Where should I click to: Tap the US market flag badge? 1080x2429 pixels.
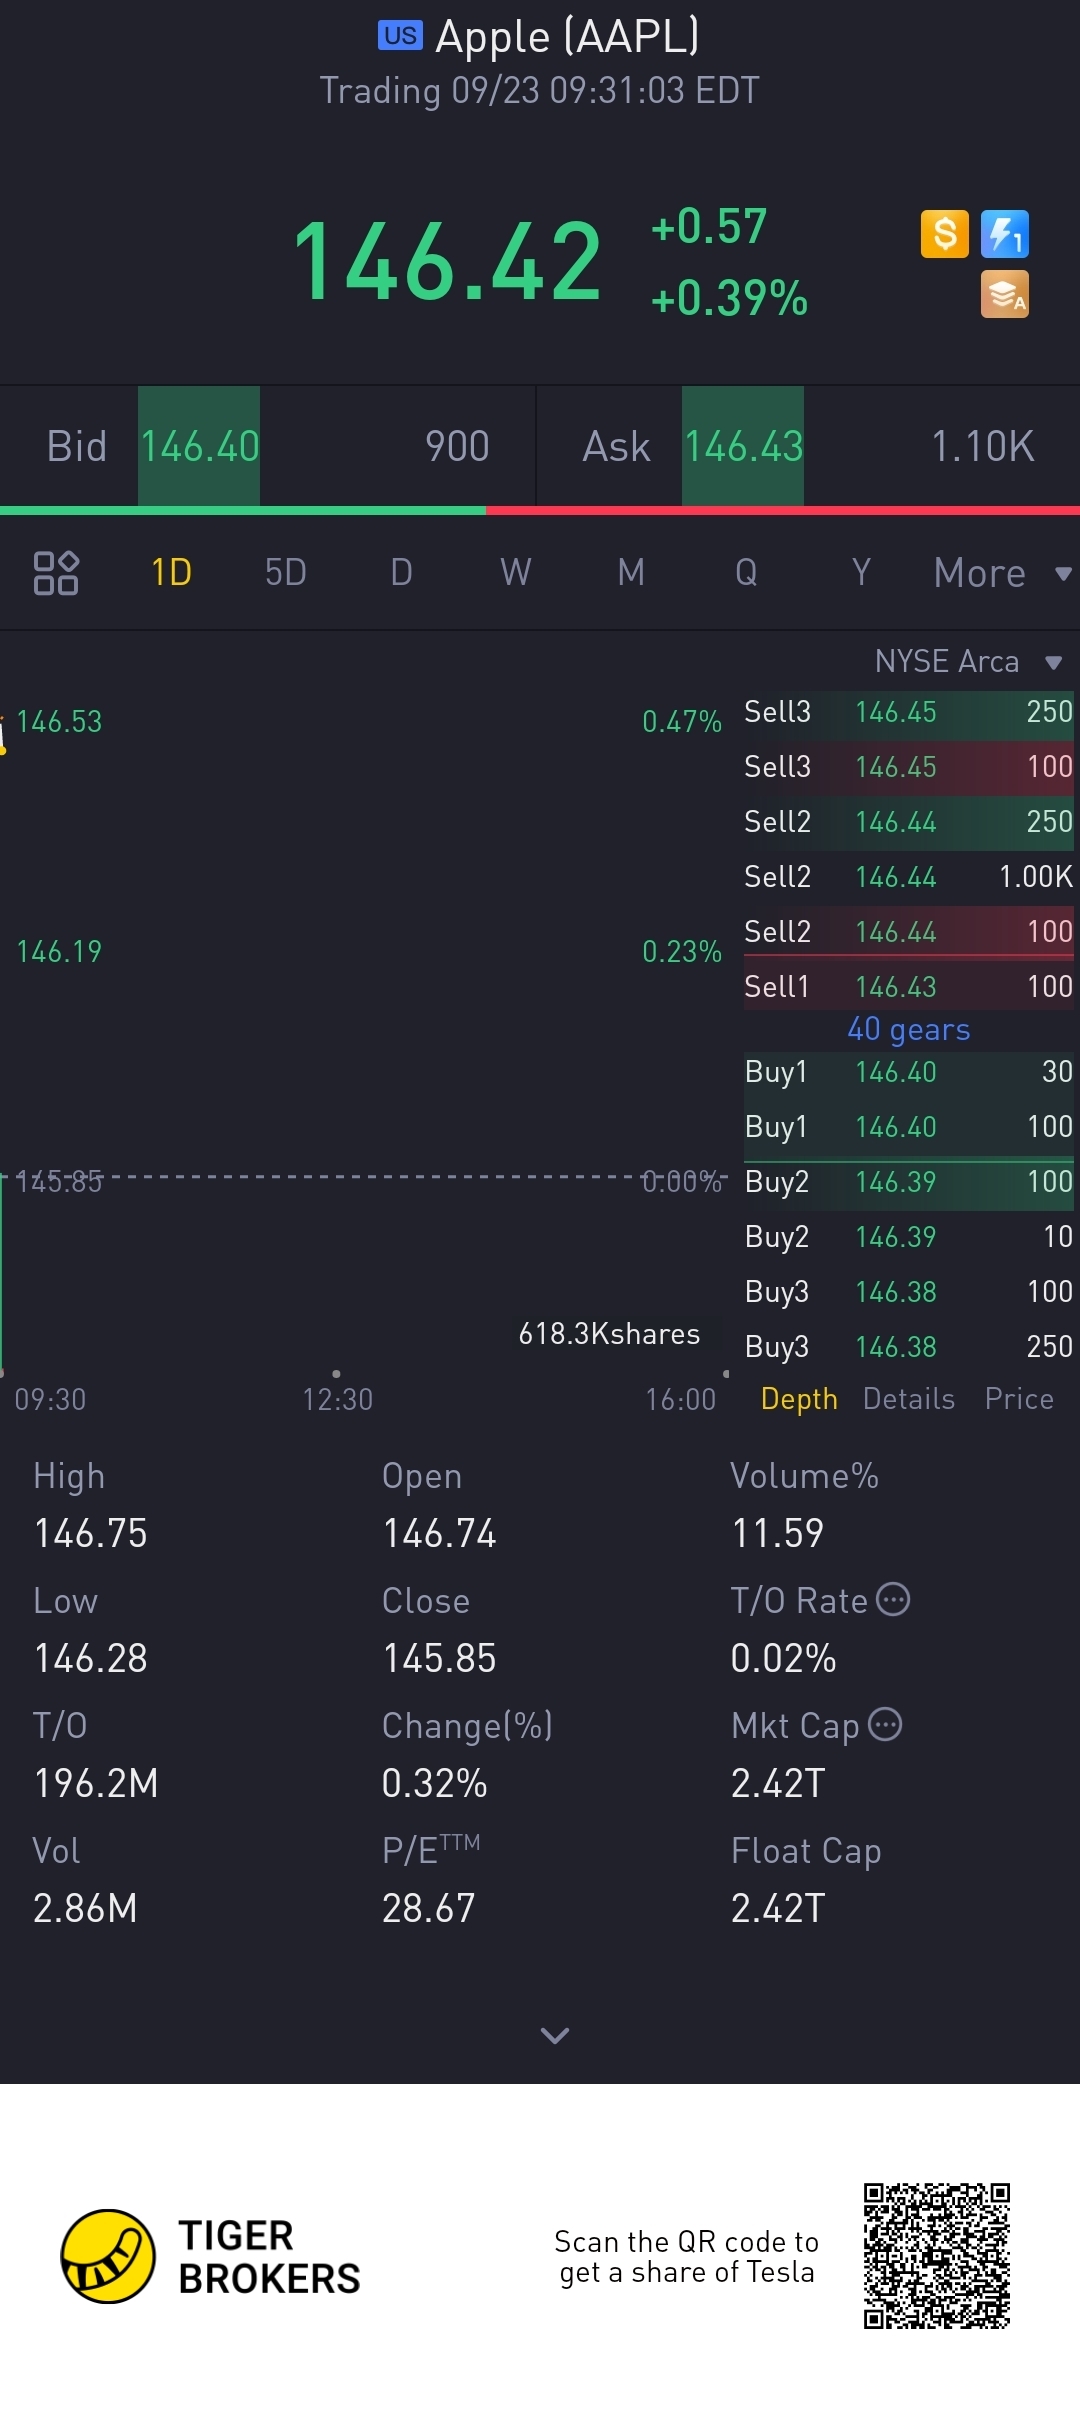click(x=400, y=35)
